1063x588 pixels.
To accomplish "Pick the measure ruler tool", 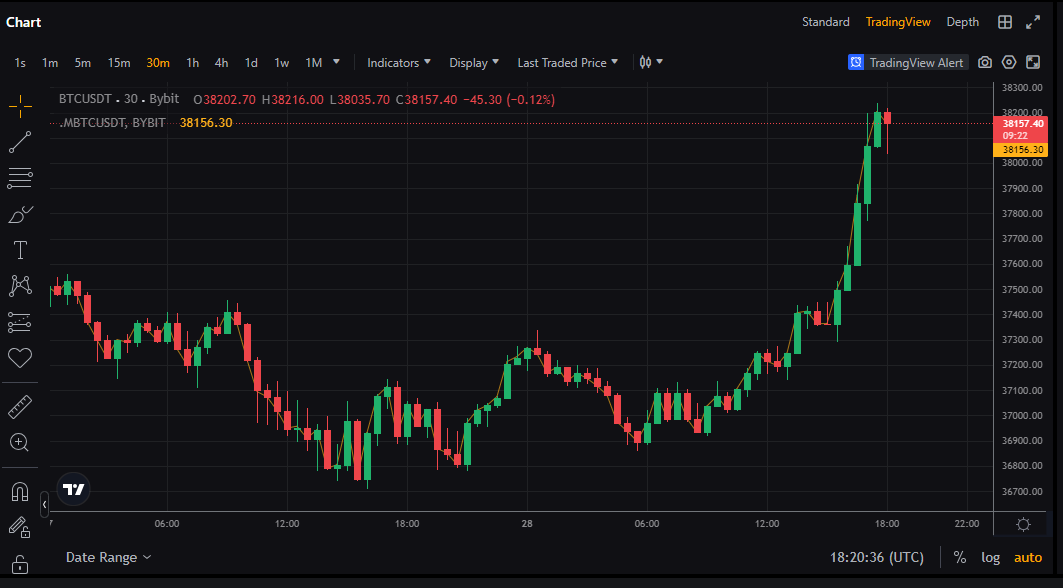I will 20,407.
